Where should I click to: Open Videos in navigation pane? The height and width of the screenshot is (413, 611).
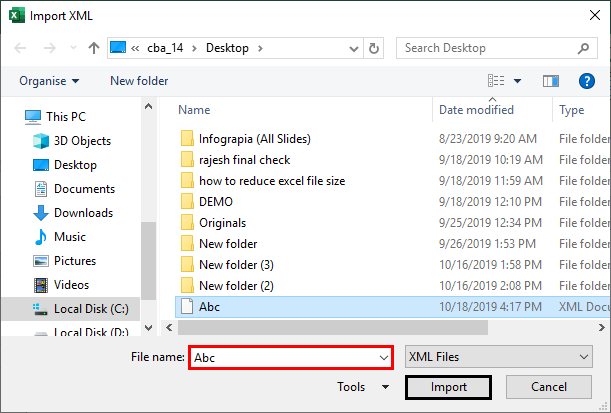point(71,285)
